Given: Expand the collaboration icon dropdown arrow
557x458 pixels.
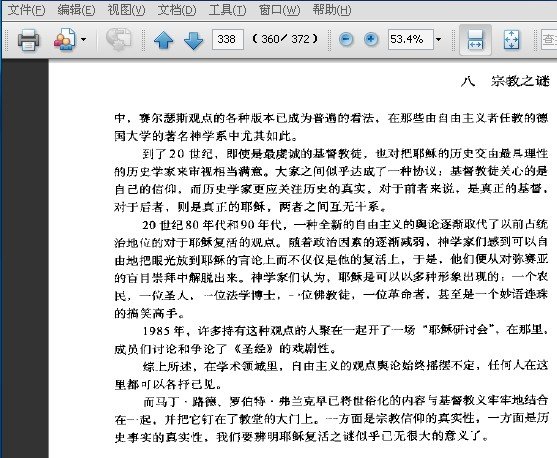Looking at the screenshot, I should [83, 39].
